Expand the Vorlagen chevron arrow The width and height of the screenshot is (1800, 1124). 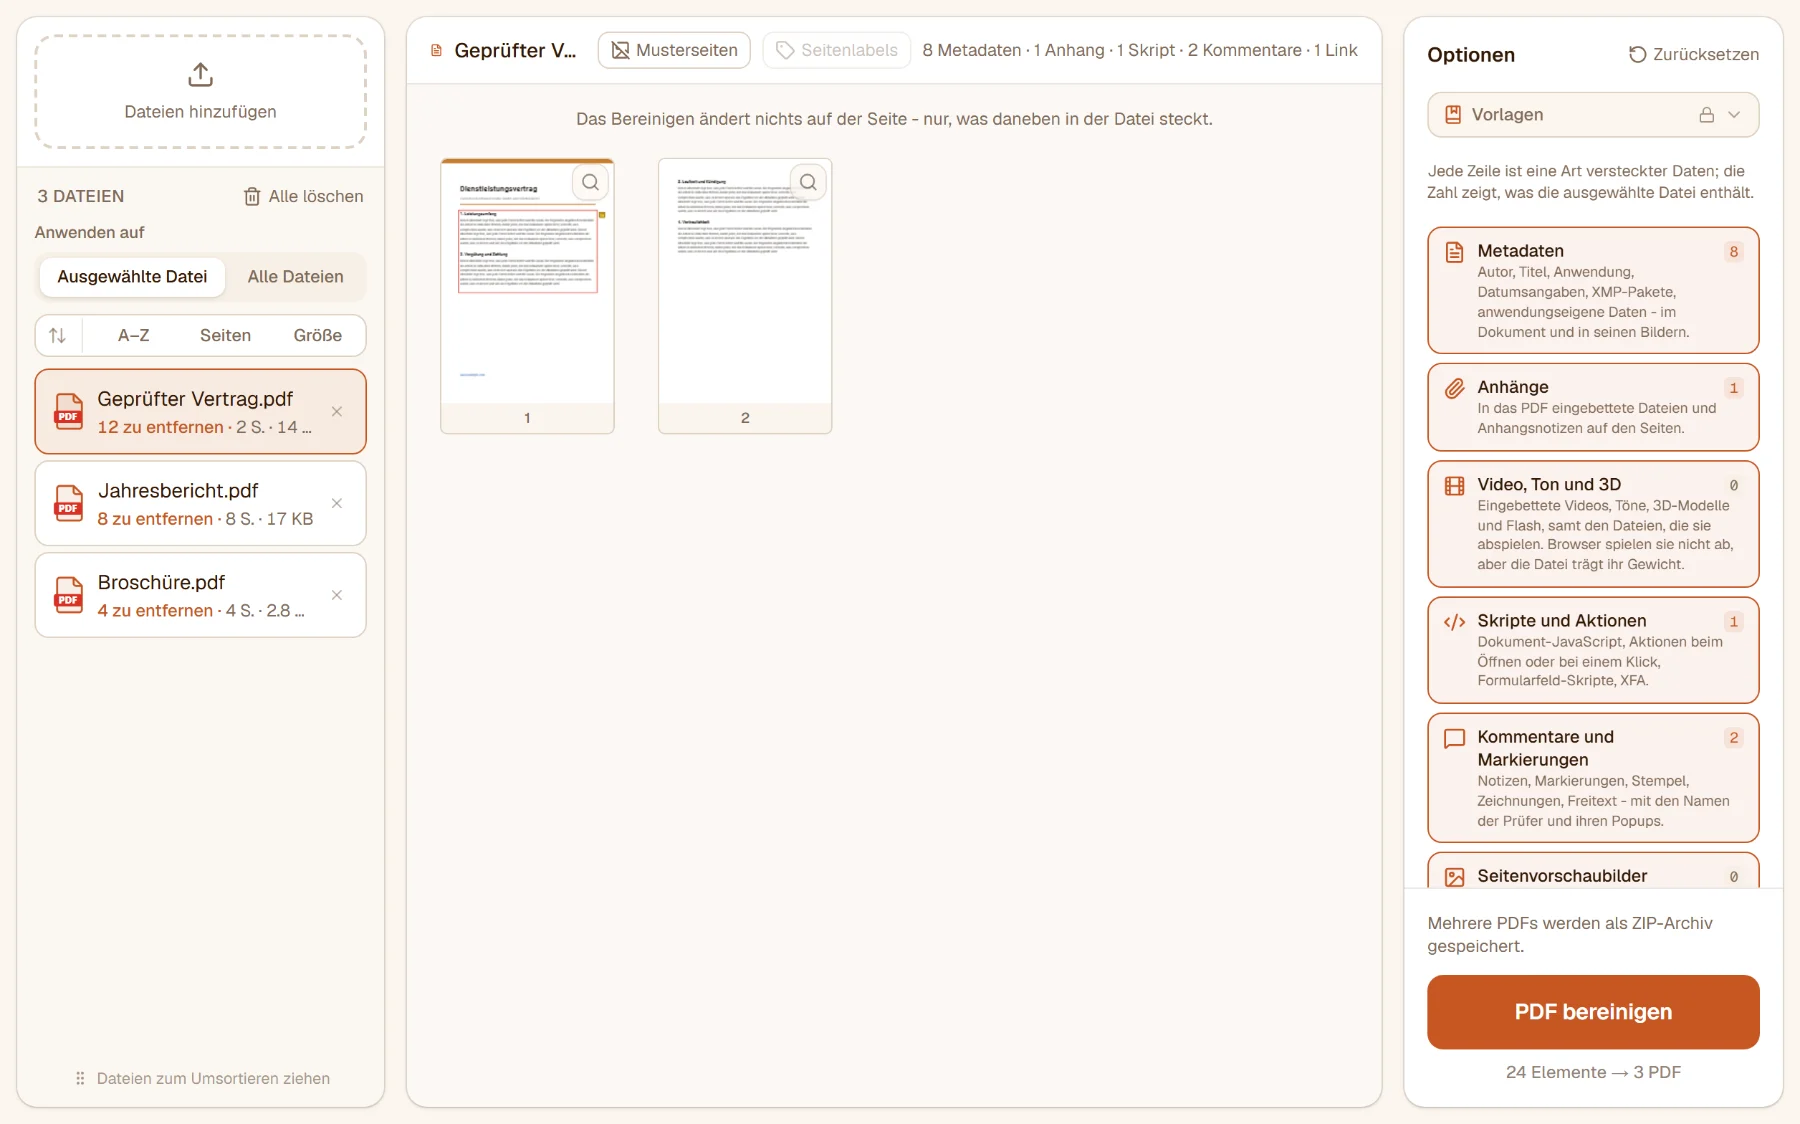[x=1735, y=115]
